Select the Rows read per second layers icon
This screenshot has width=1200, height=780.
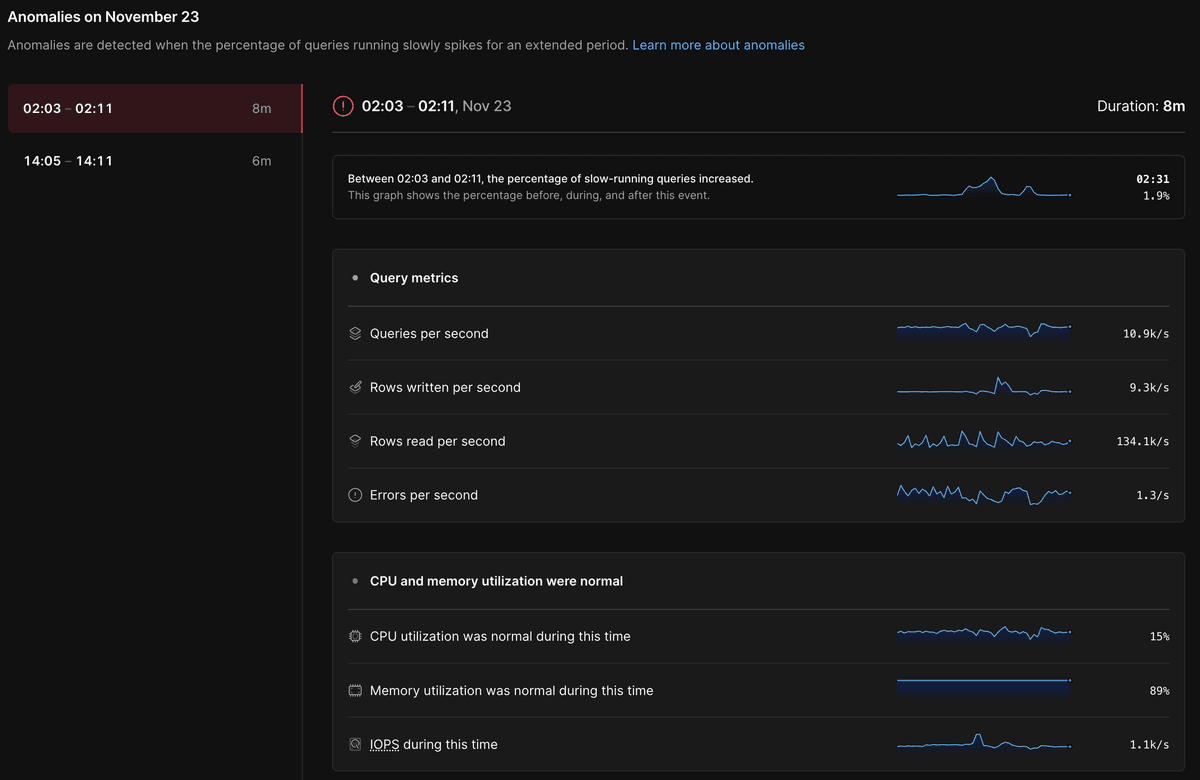[355, 441]
